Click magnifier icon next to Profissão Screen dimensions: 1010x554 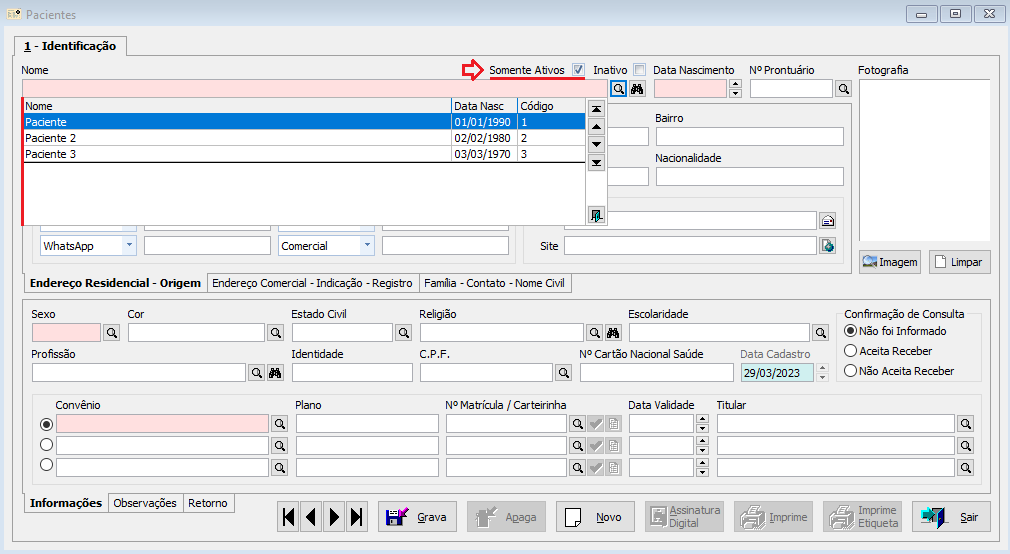pyautogui.click(x=256, y=372)
